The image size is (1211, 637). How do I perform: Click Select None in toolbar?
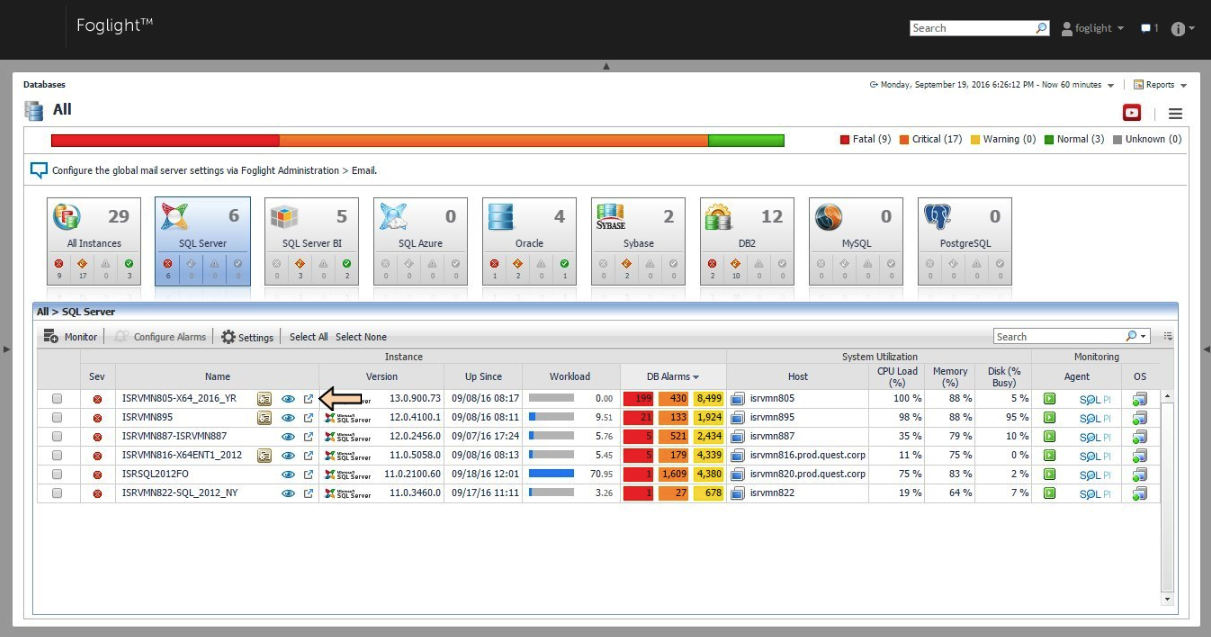(x=361, y=337)
